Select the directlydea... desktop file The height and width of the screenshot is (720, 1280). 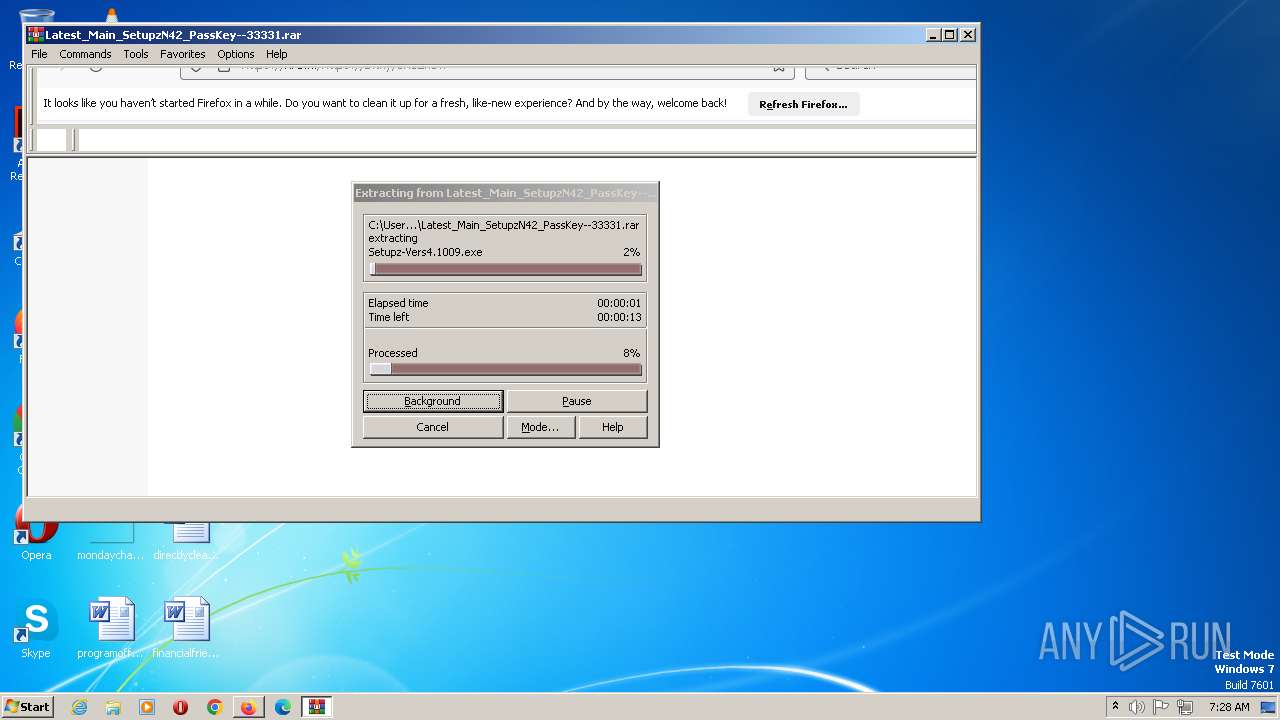(187, 542)
